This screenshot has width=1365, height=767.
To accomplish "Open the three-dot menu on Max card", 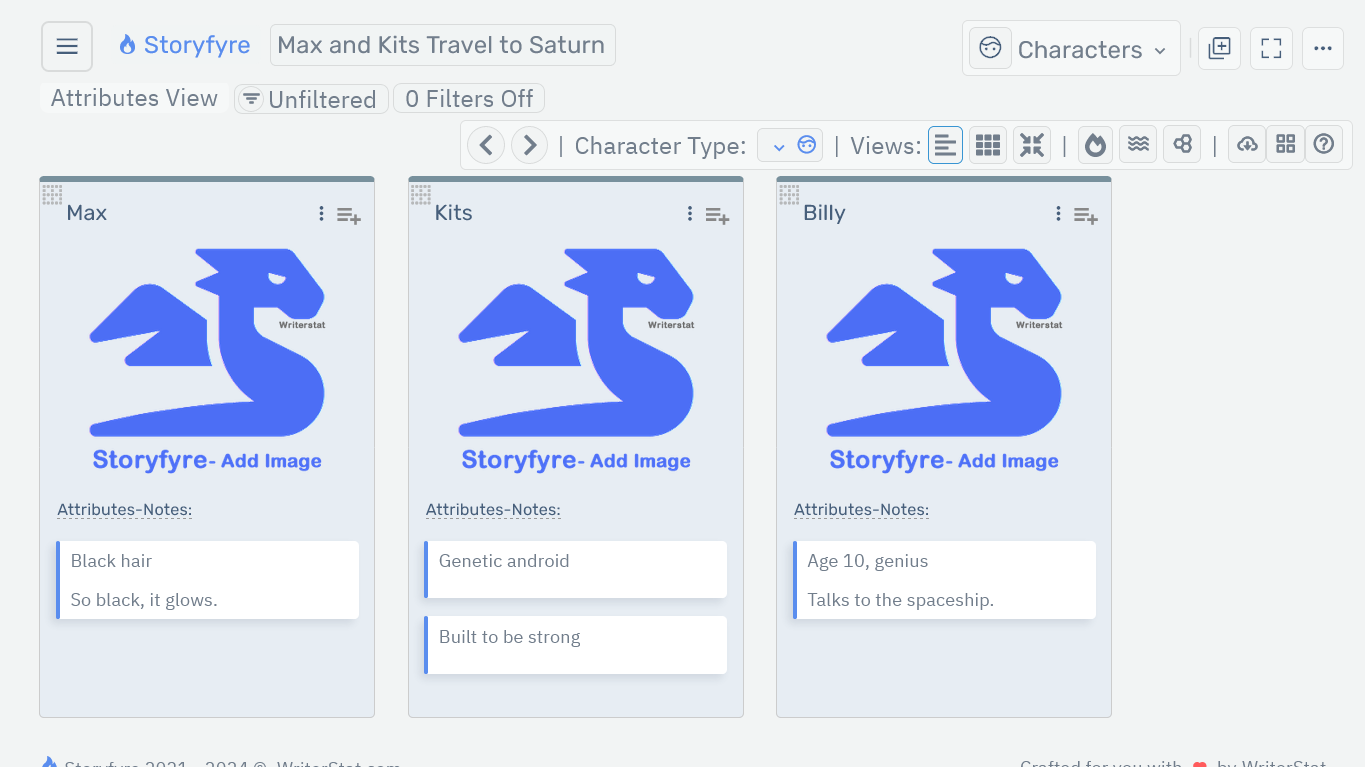I will 321,213.
